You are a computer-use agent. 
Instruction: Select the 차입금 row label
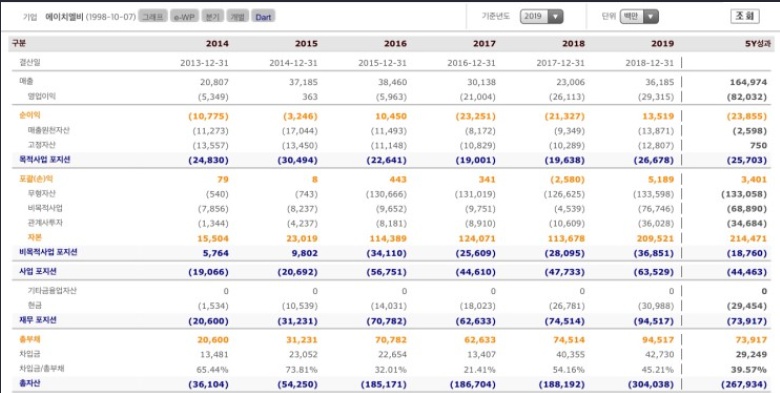[x=29, y=354]
